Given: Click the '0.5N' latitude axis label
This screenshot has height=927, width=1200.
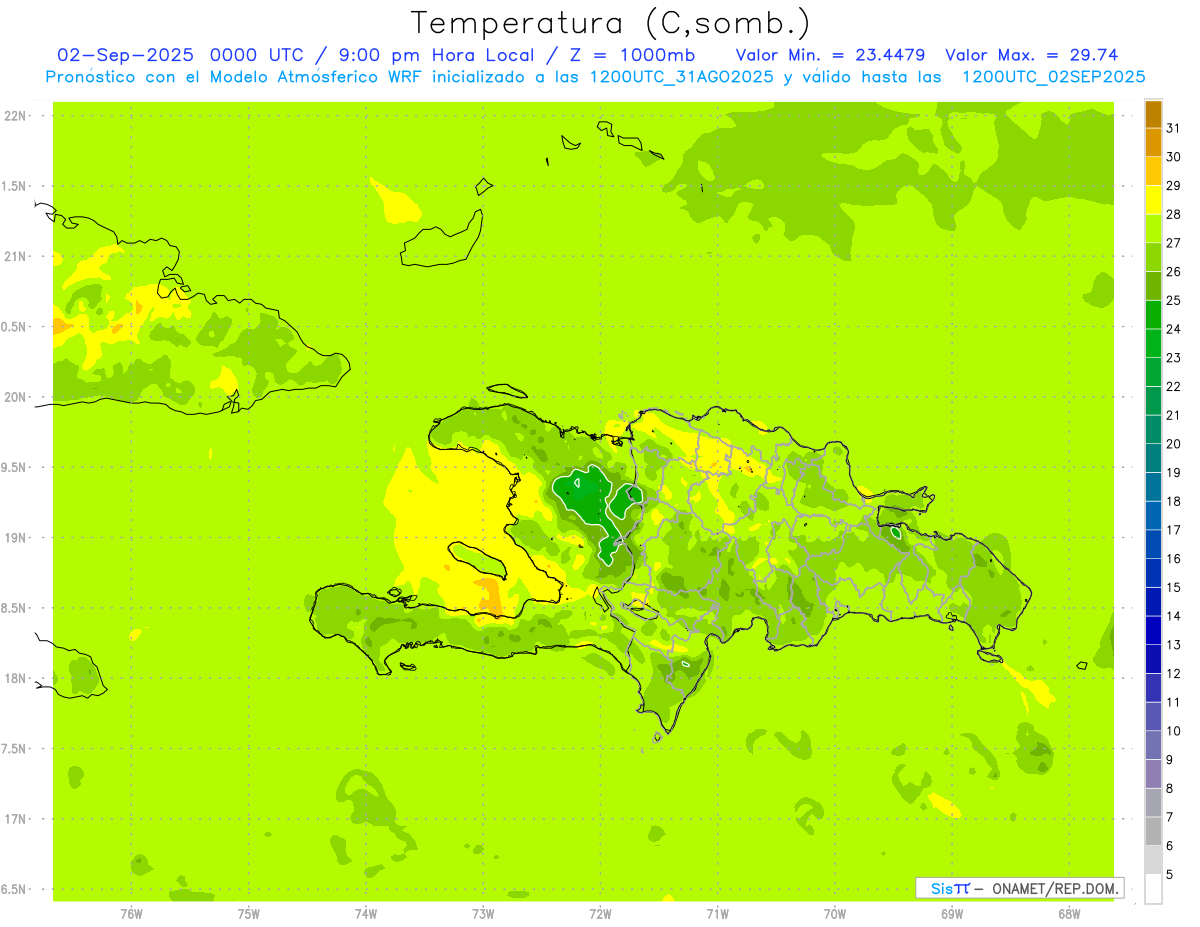Looking at the screenshot, I should coord(16,327).
